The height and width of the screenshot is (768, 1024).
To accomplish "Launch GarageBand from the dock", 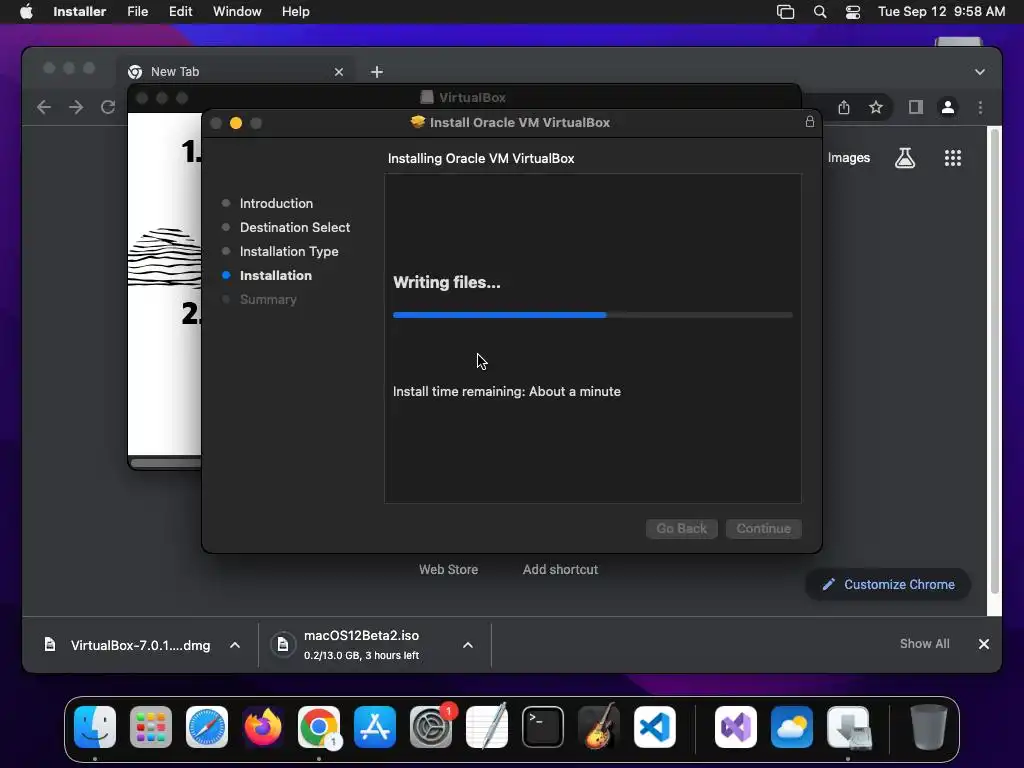I will 599,727.
